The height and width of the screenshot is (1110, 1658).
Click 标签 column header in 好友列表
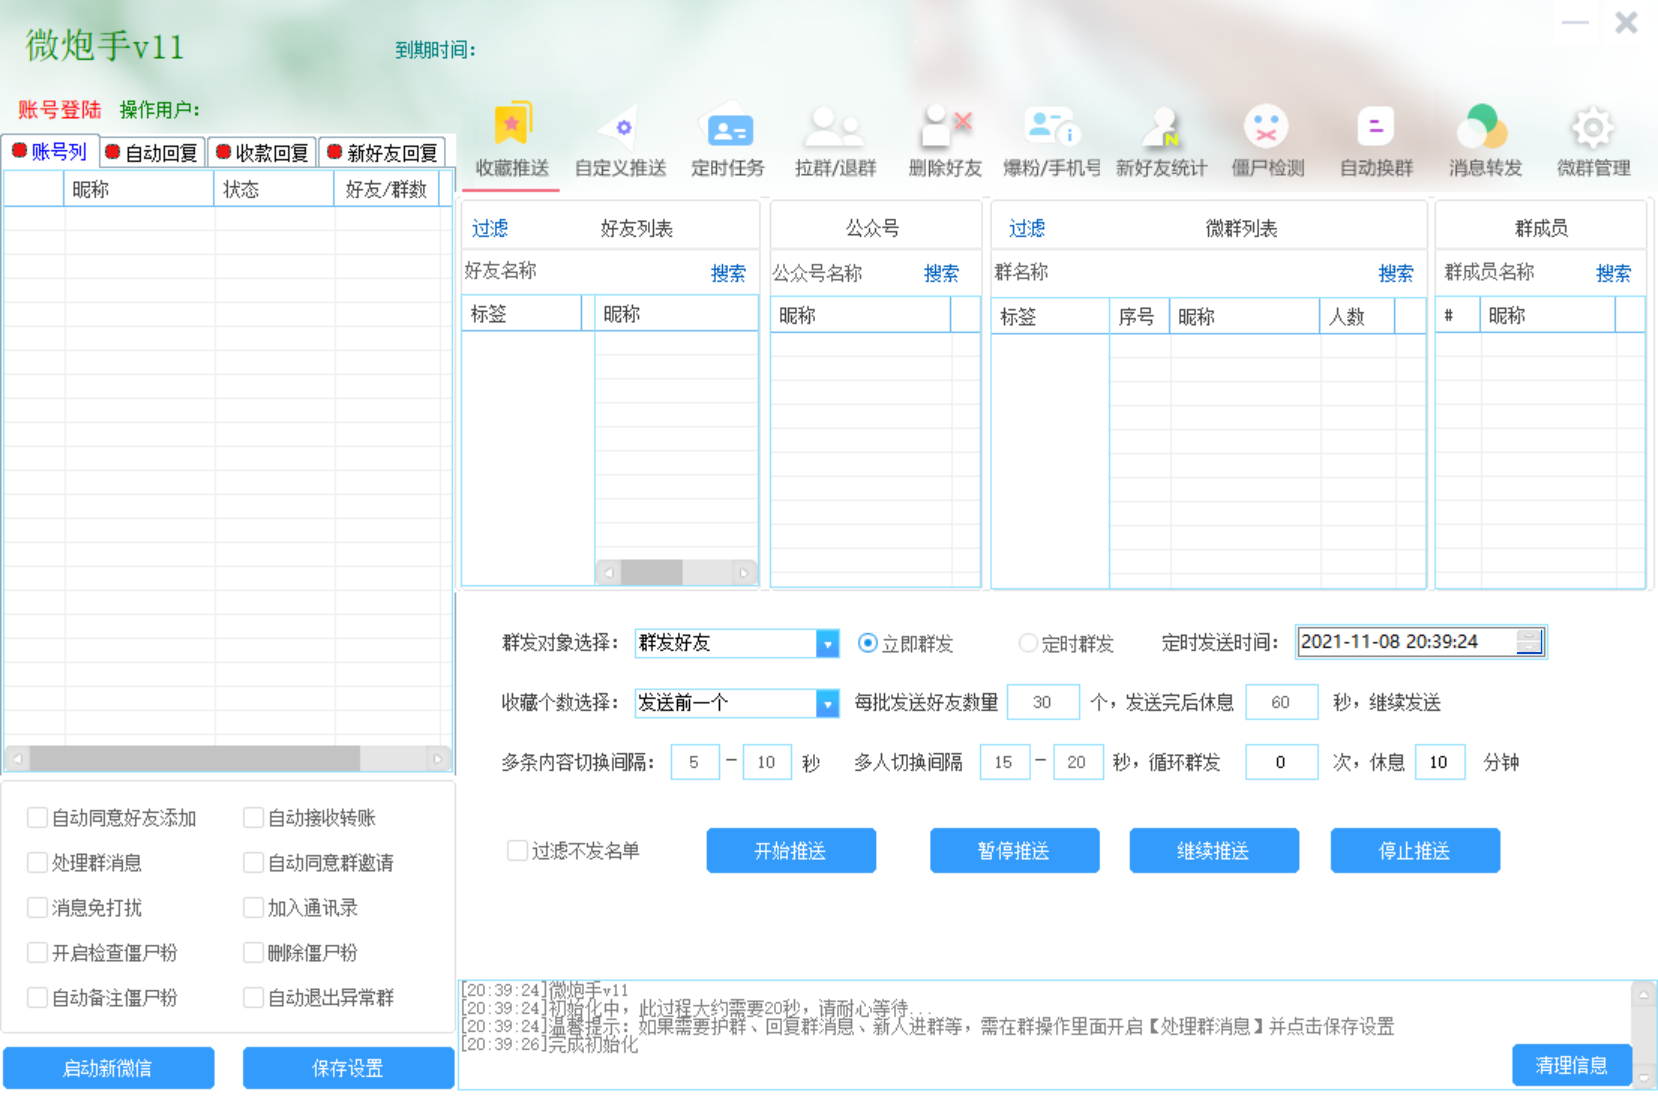click(x=522, y=314)
